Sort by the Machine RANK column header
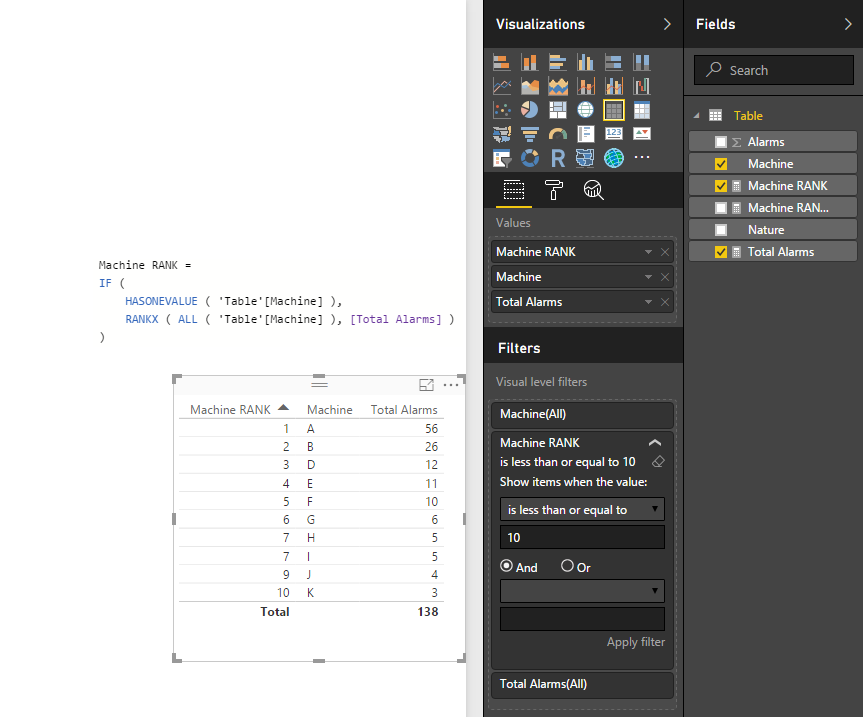863x717 pixels. [230, 410]
